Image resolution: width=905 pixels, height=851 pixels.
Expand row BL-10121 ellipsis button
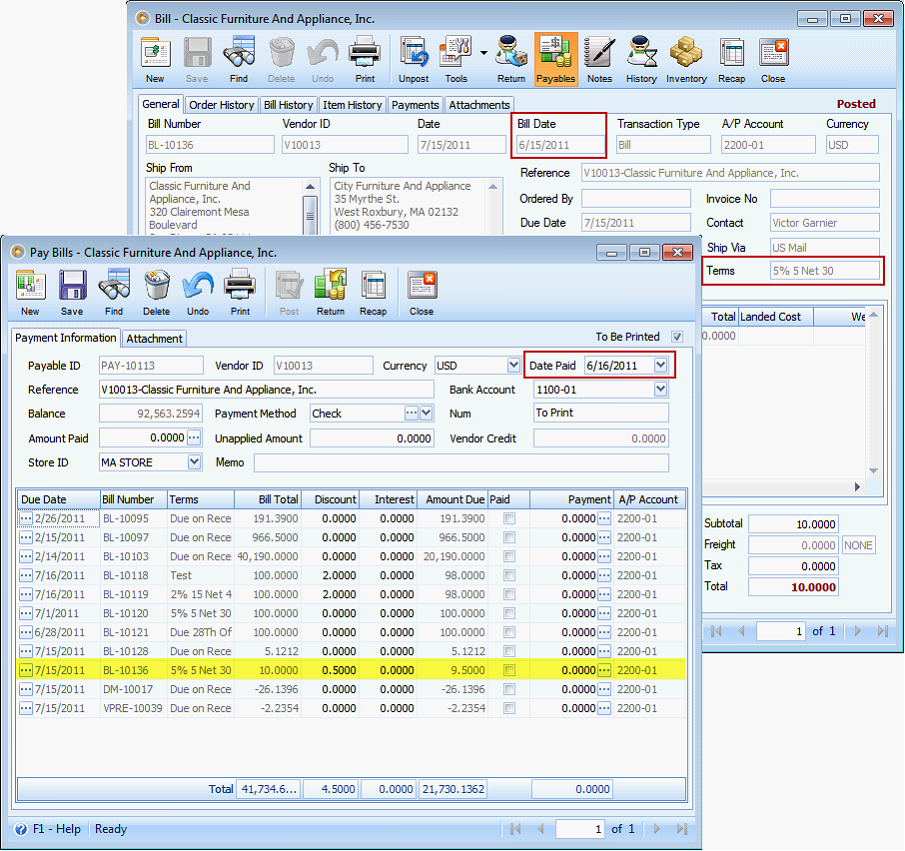pos(25,632)
